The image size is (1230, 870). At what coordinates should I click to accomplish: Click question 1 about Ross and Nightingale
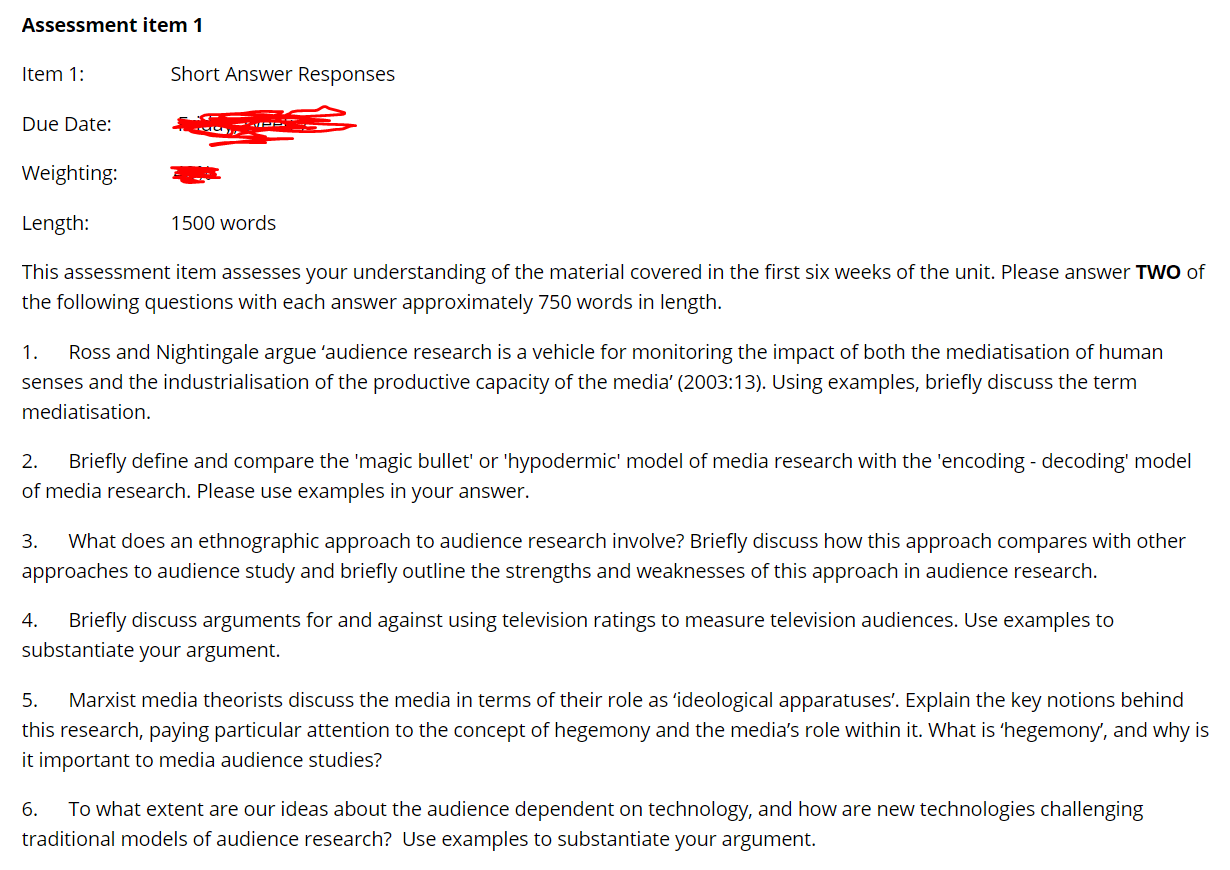tap(592, 382)
